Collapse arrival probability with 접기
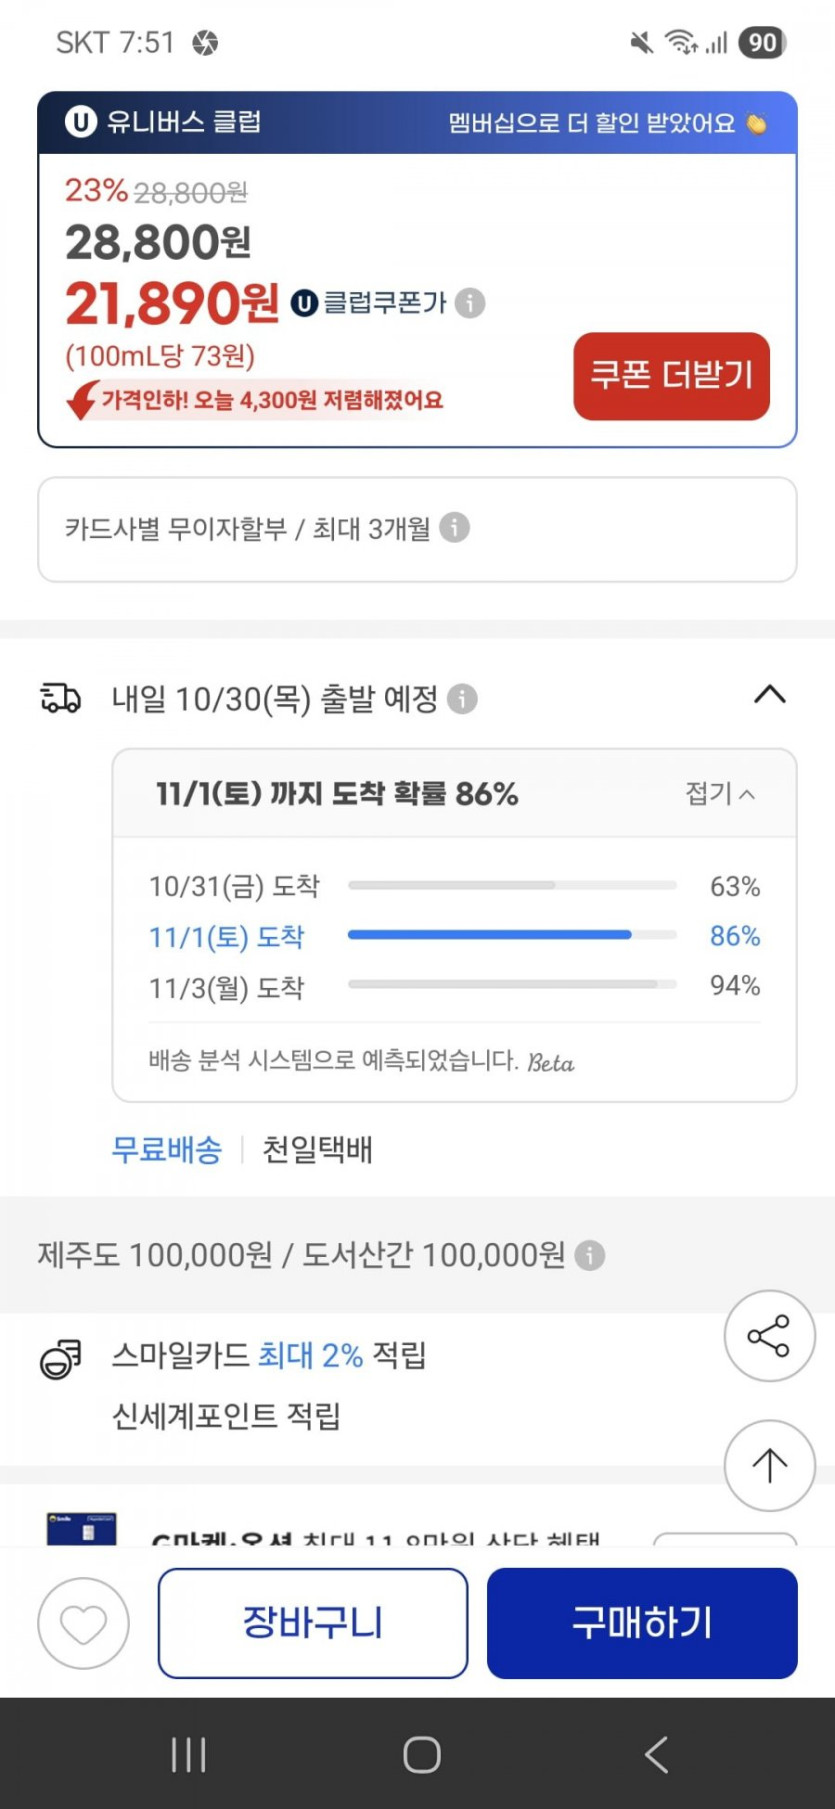The image size is (835, 1809). coord(719,794)
